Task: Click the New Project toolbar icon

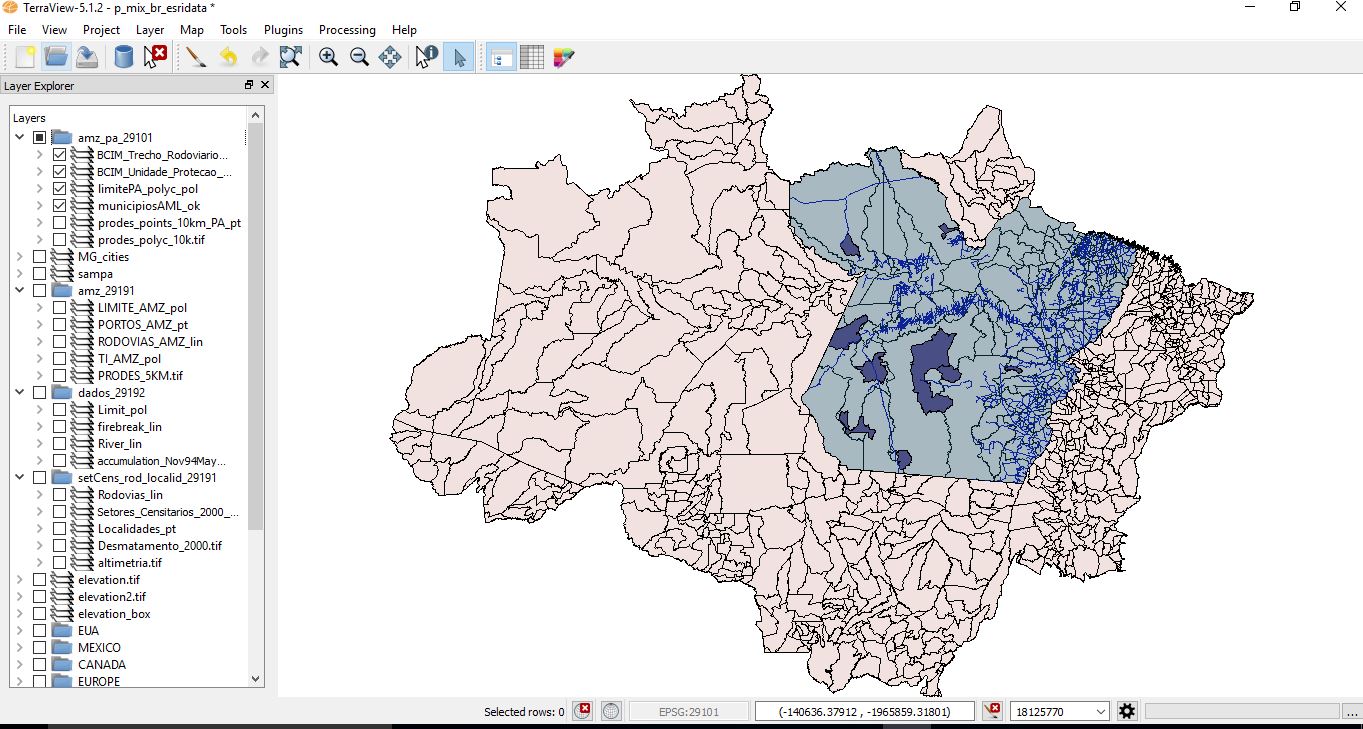Action: pyautogui.click(x=25, y=57)
